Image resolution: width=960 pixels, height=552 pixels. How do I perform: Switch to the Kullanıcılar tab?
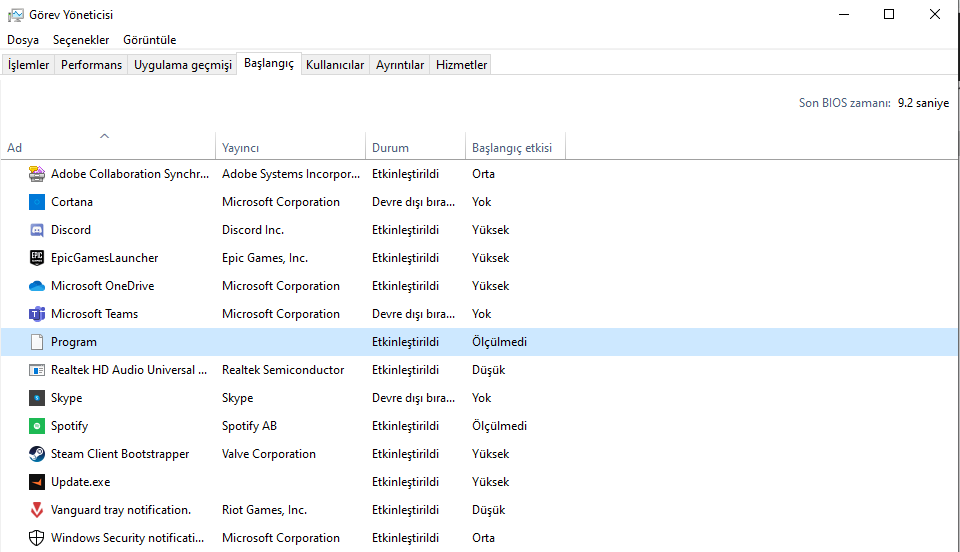click(335, 65)
